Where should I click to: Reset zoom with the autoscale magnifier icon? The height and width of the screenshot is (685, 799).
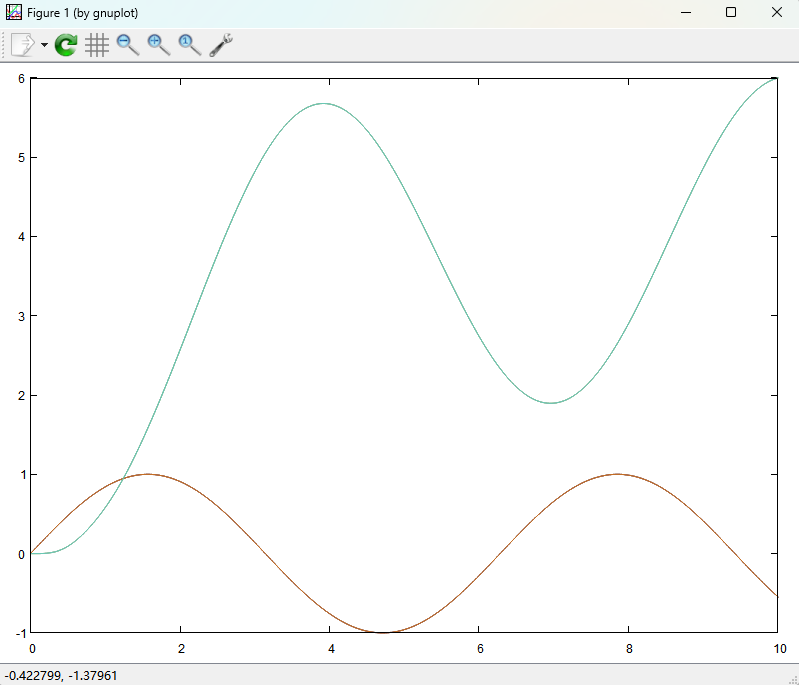[x=190, y=45]
